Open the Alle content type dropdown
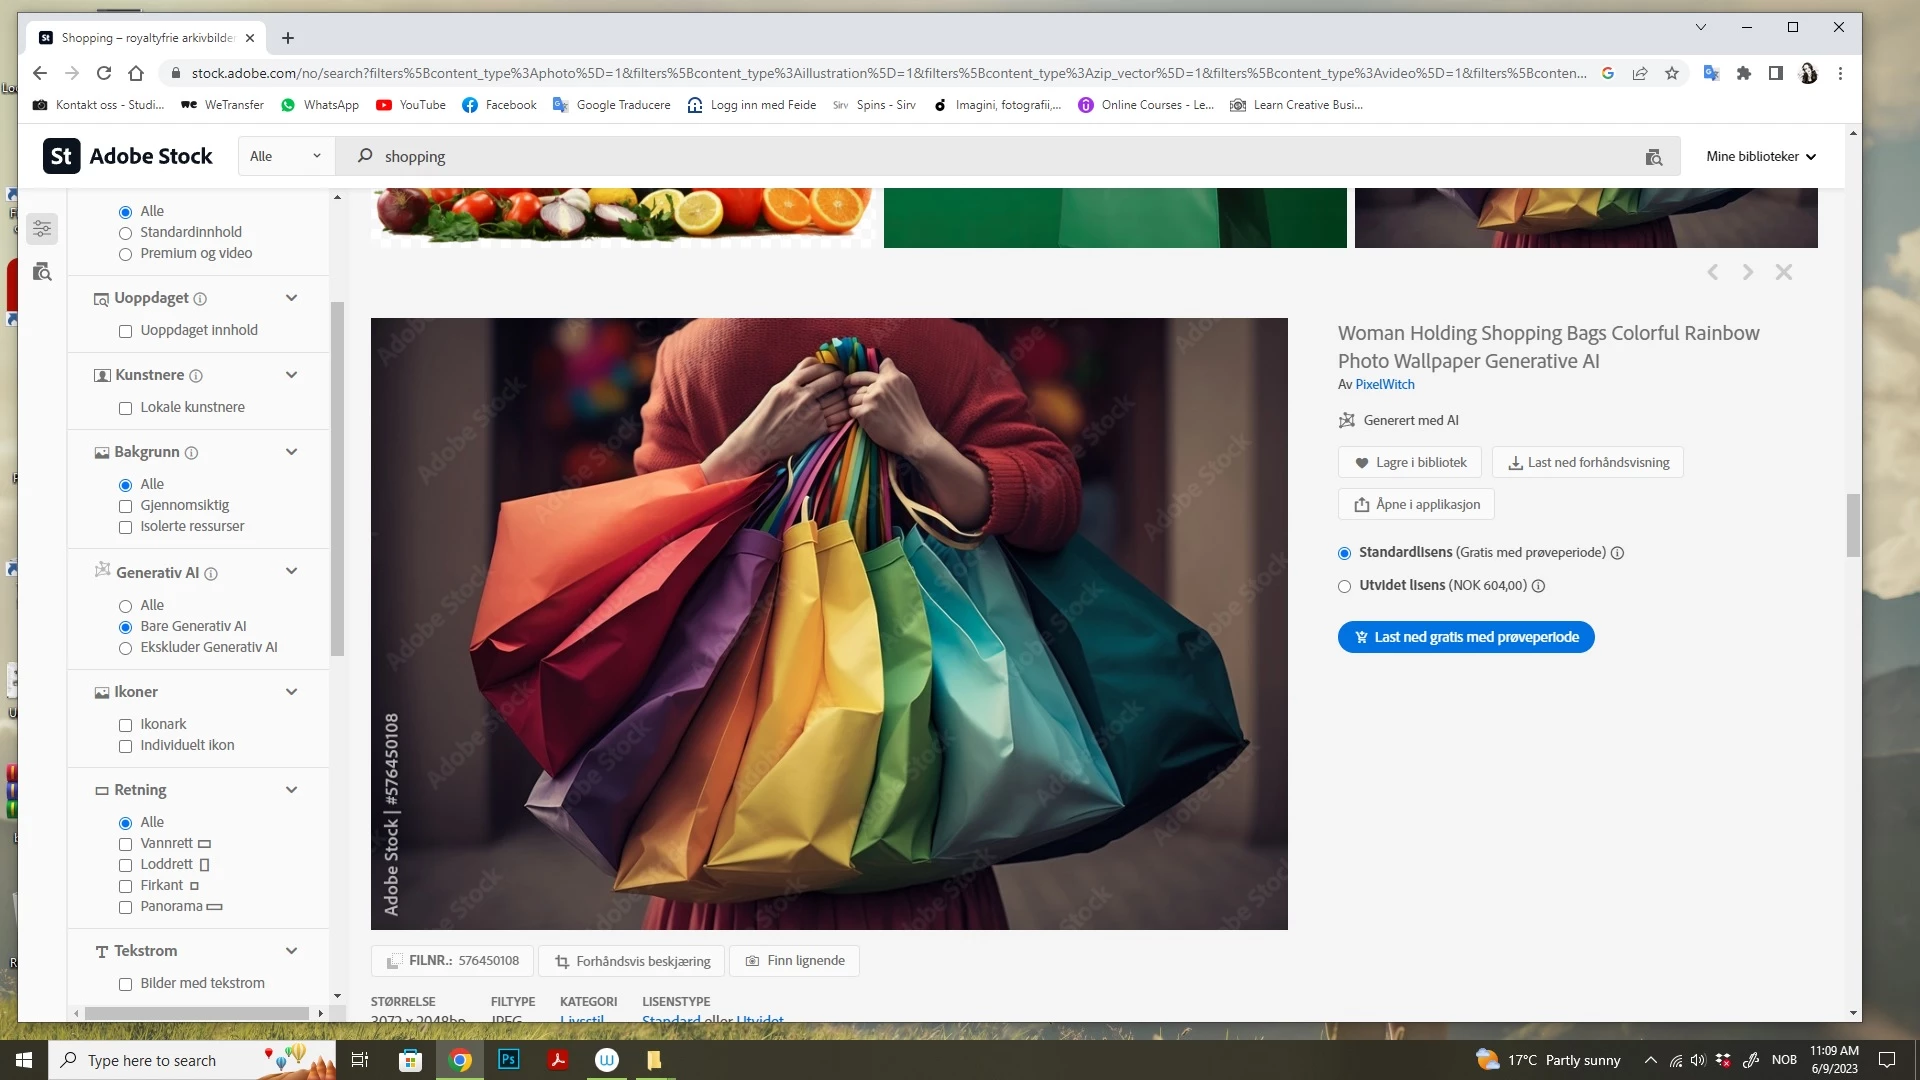Viewport: 1920px width, 1080px height. tap(285, 156)
